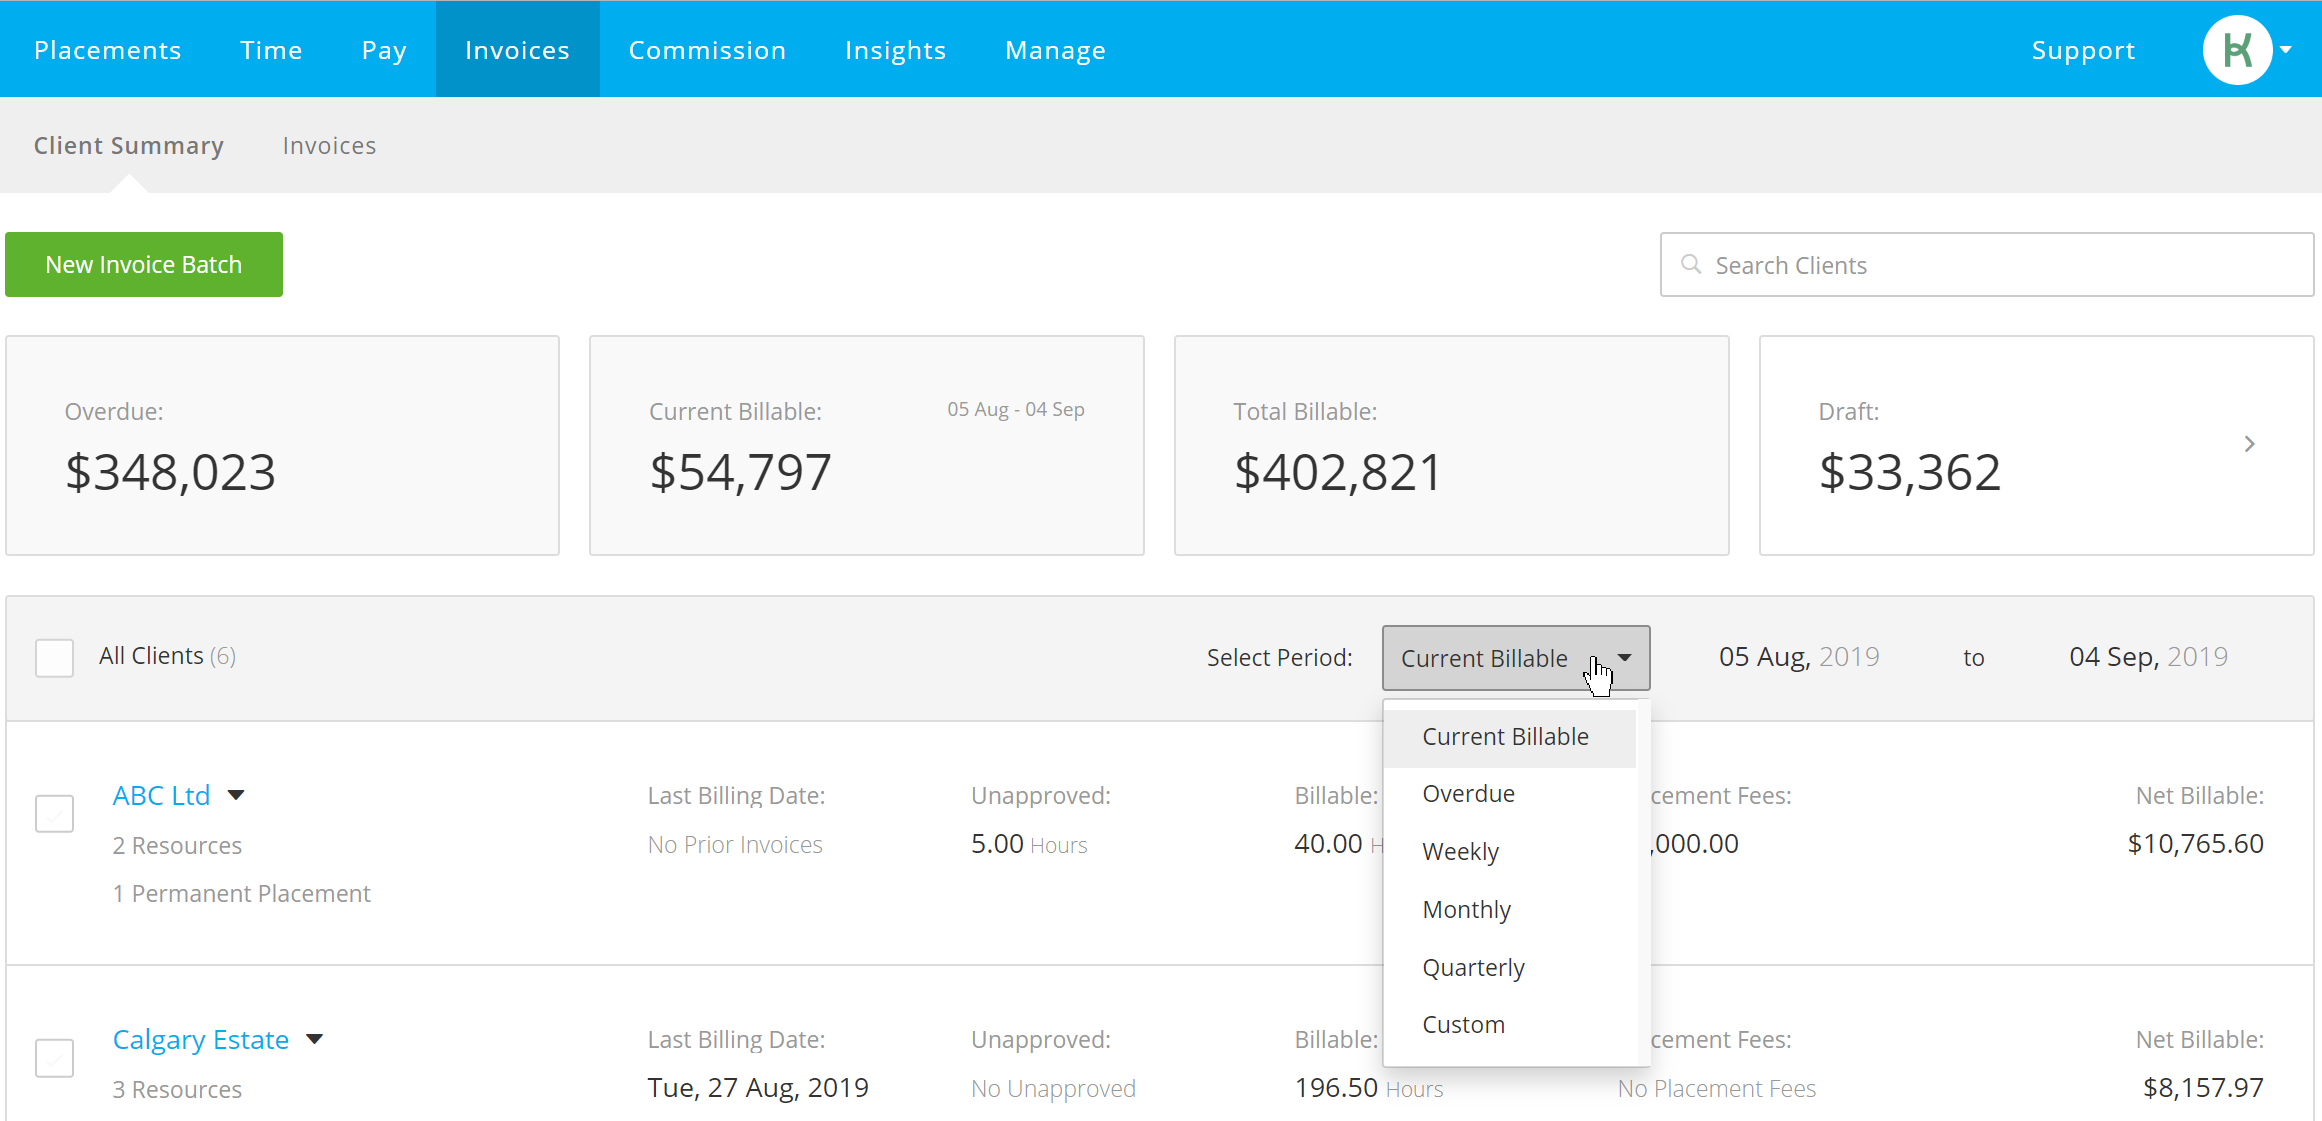Open the Commission navigation tab
Viewport: 2322px width, 1121px height.
point(707,50)
